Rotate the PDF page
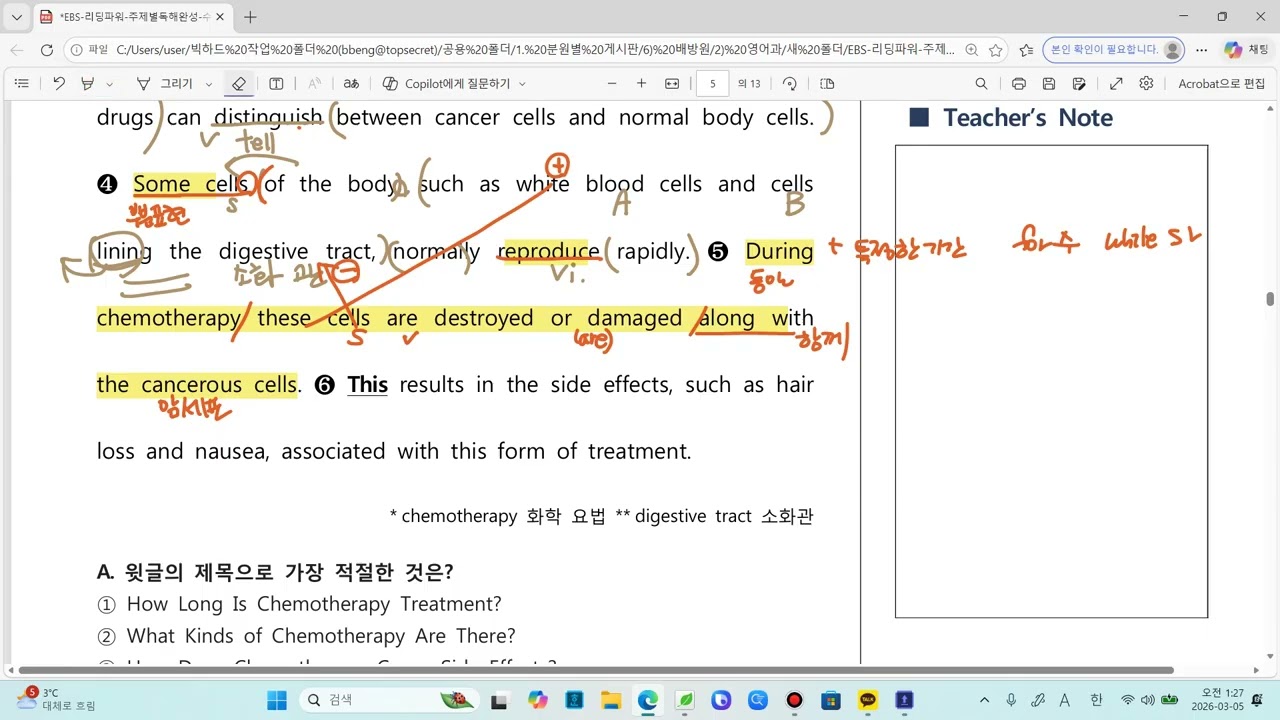This screenshot has width=1280, height=720. [790, 84]
